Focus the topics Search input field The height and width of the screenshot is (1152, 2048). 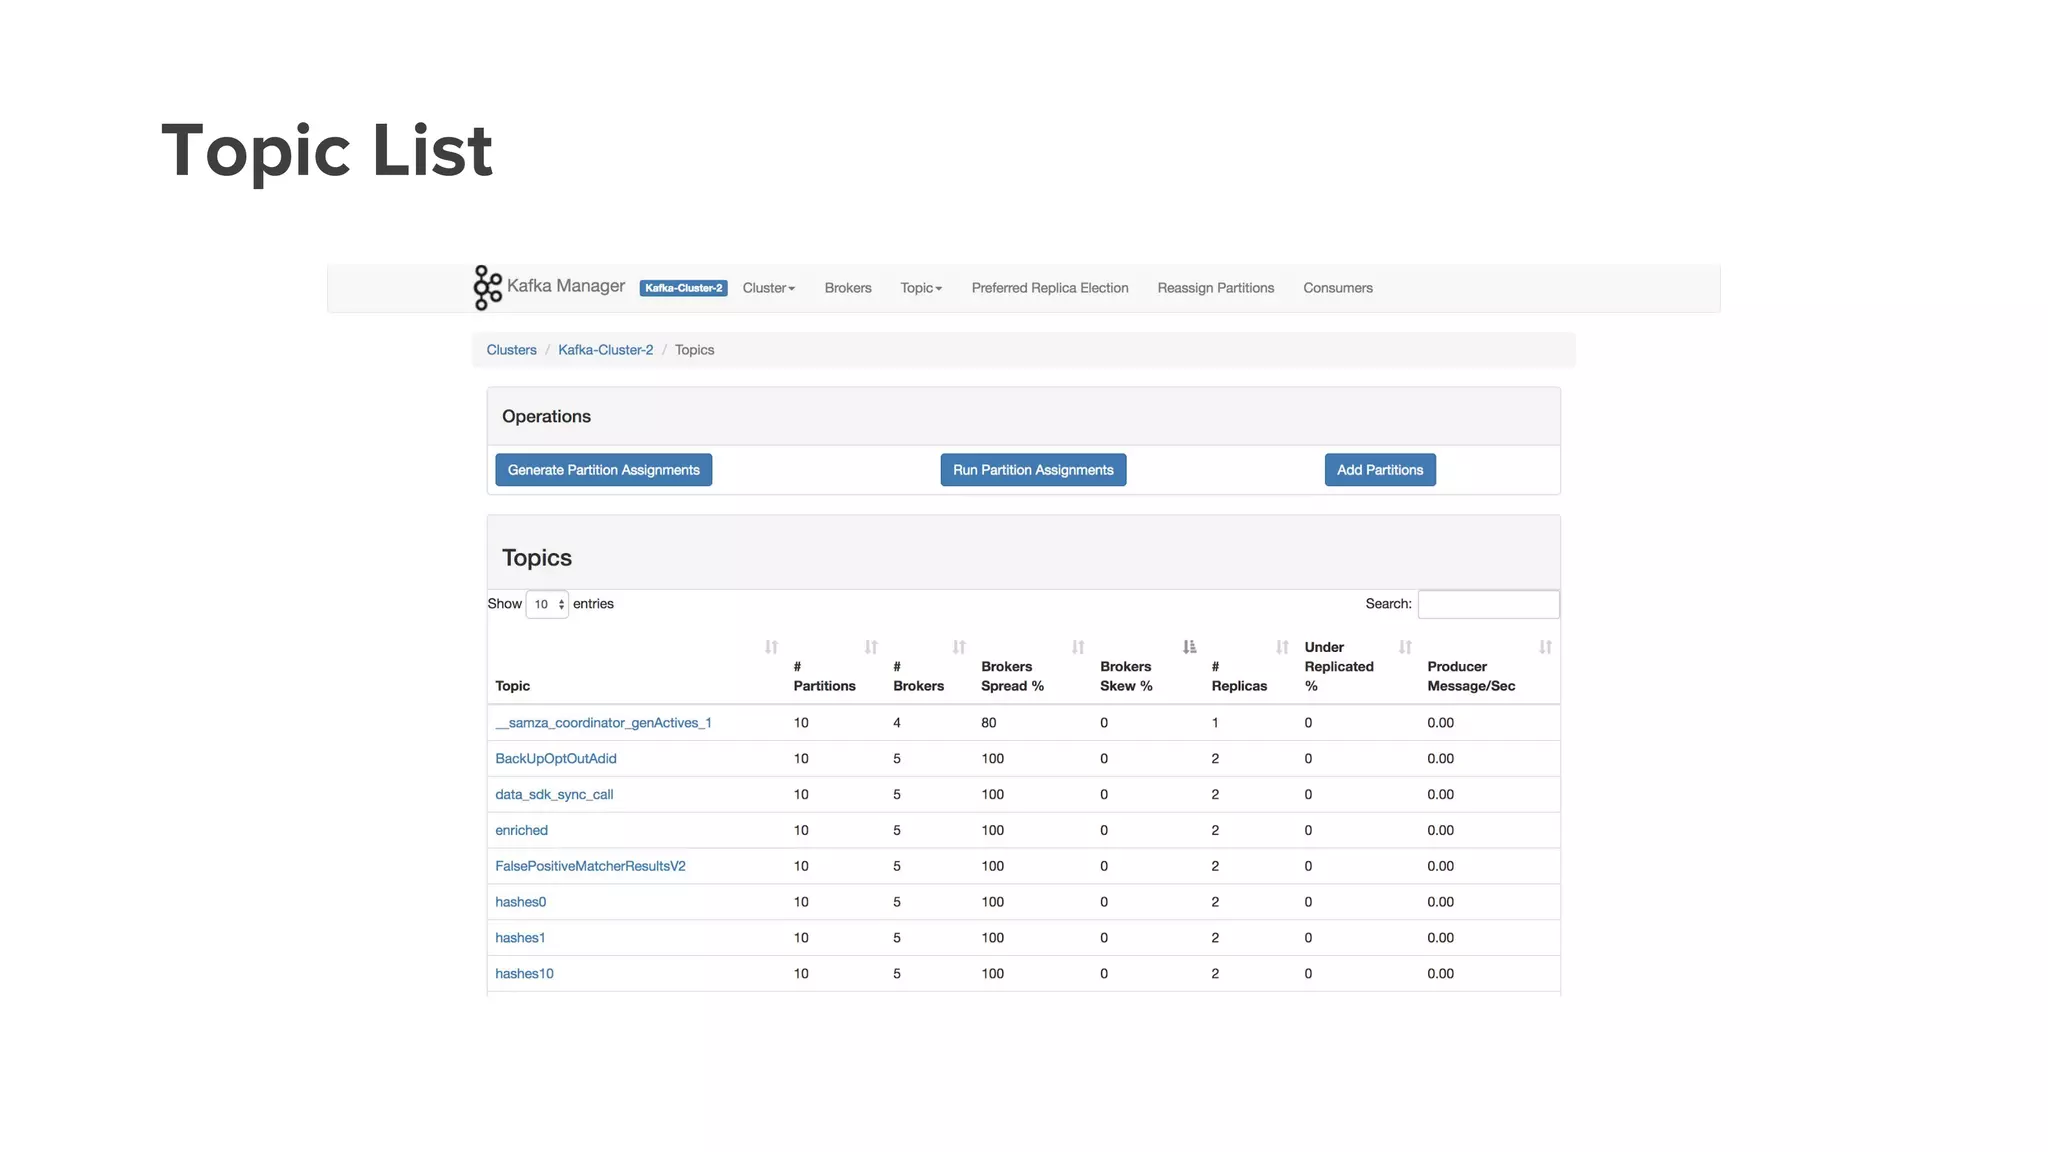[x=1488, y=604]
